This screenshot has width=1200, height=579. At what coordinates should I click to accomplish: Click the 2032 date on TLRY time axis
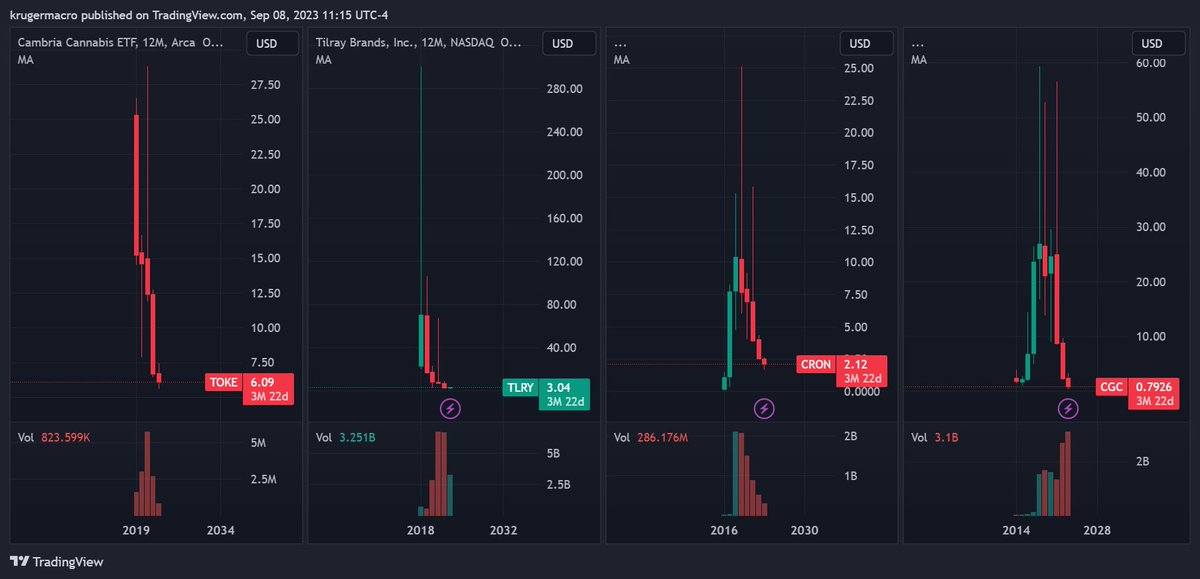503,530
